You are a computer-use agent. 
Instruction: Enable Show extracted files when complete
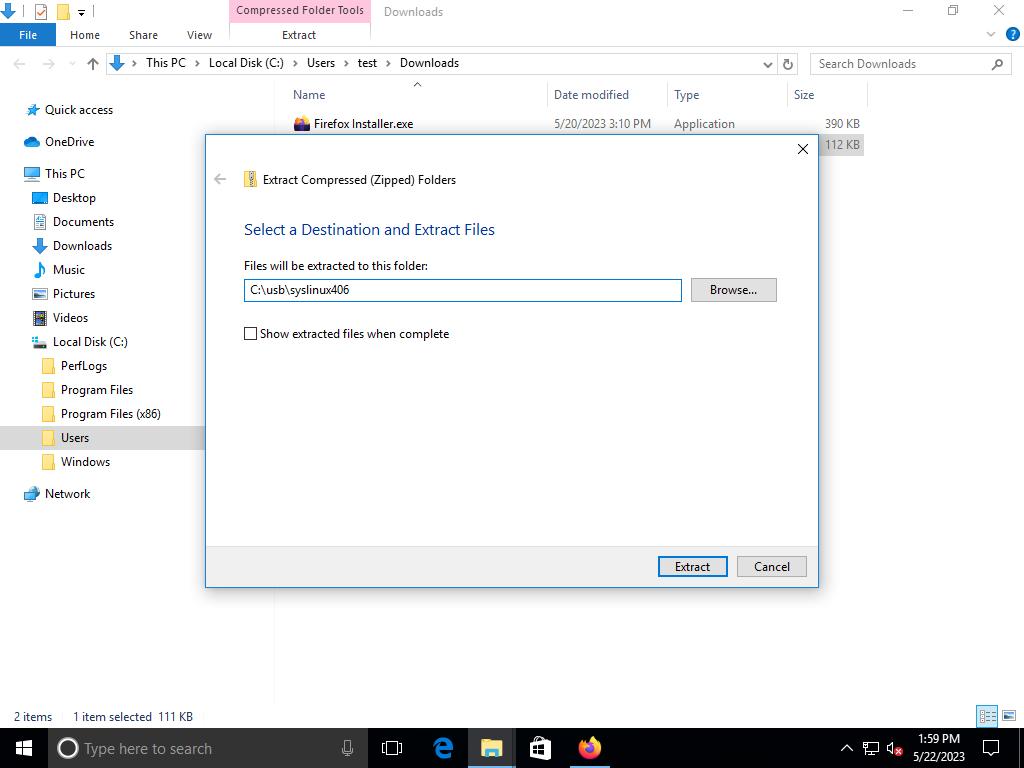pos(251,334)
